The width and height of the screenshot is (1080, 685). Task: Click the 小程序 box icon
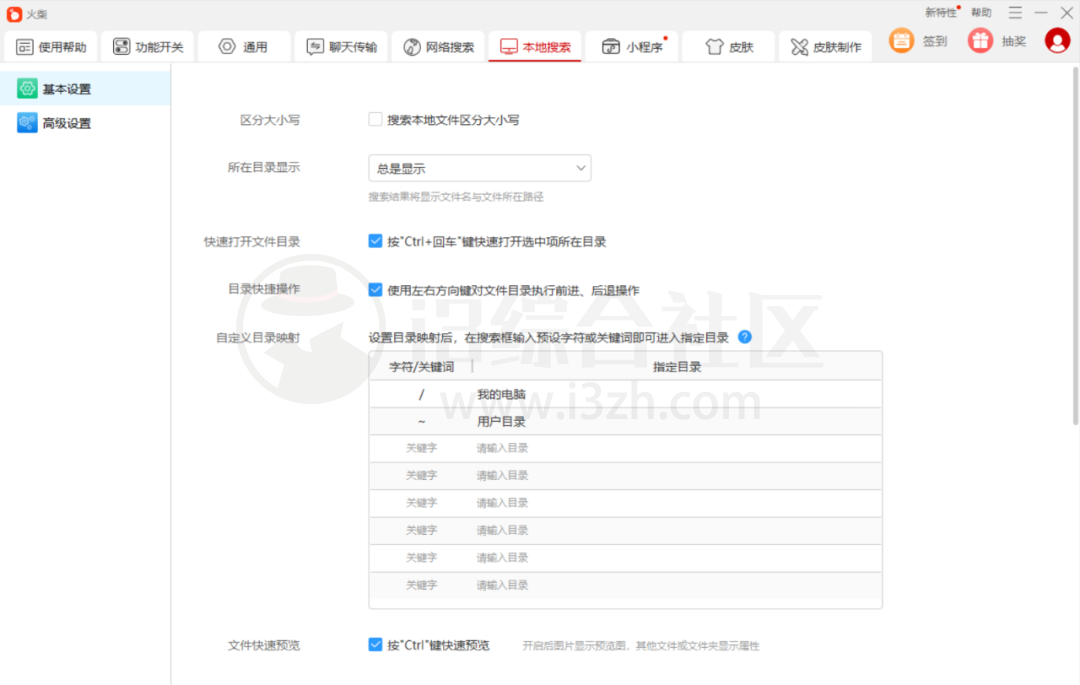click(610, 46)
